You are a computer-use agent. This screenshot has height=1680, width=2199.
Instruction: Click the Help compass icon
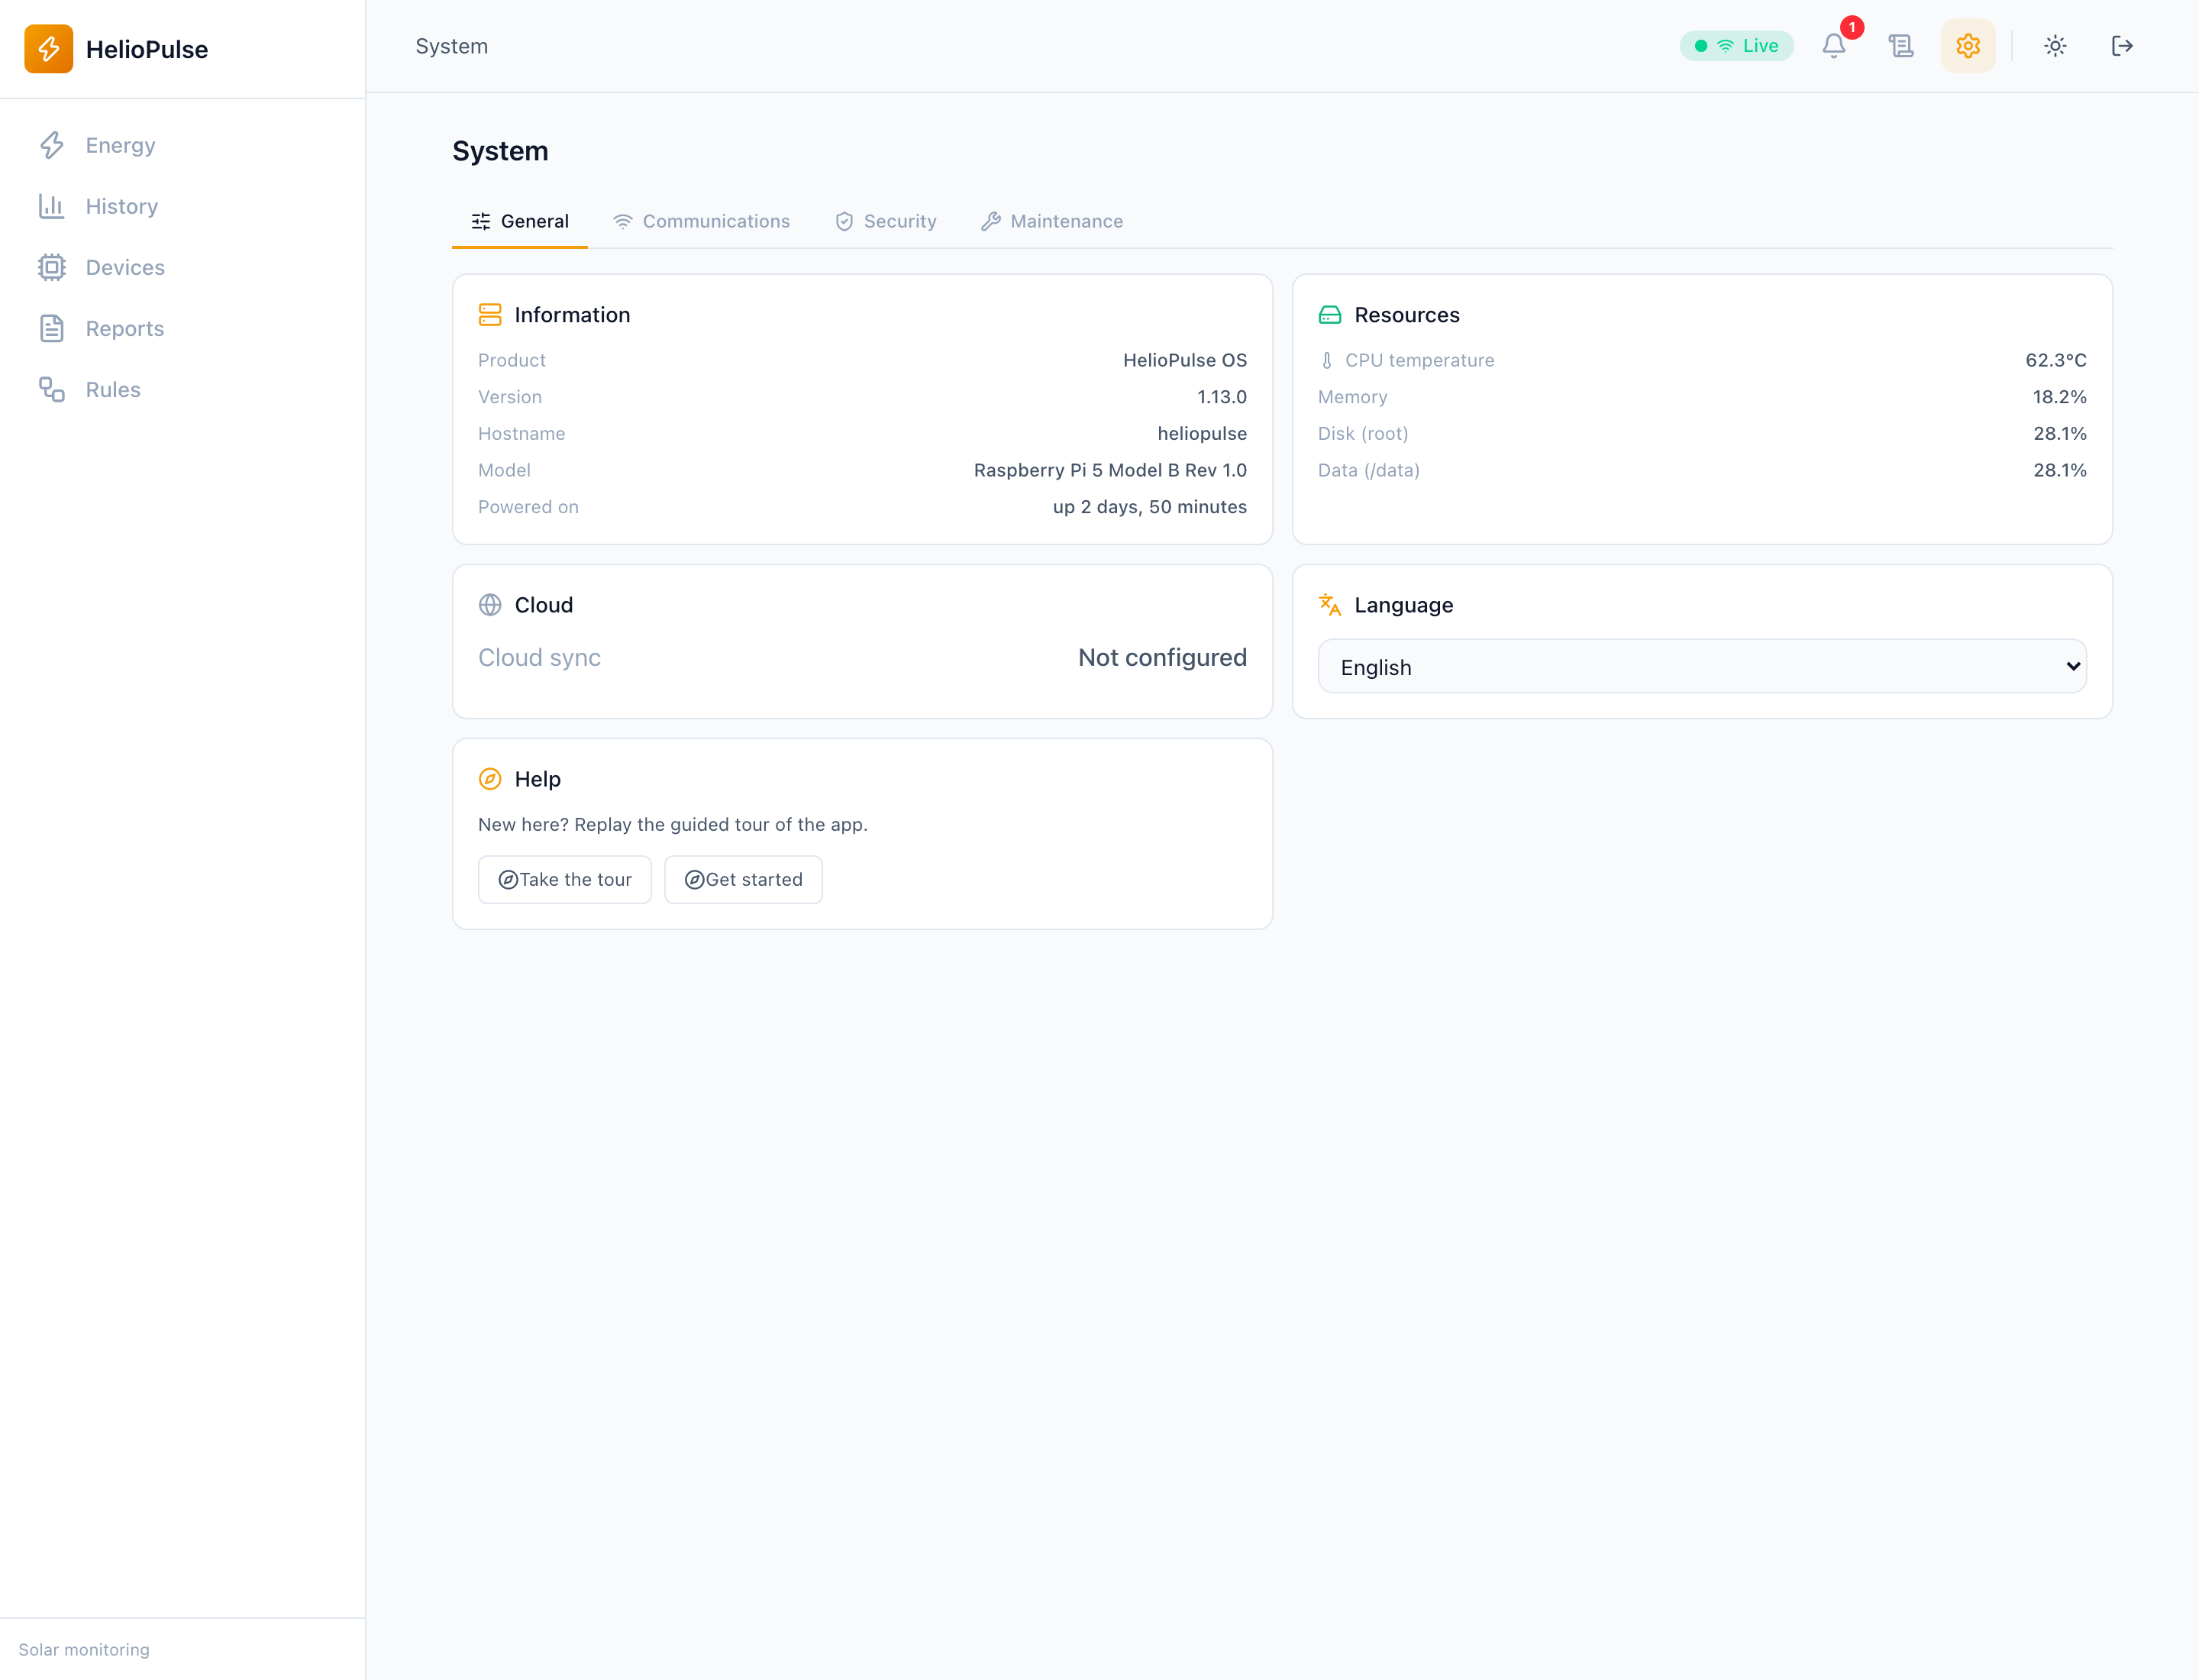pyautogui.click(x=490, y=779)
